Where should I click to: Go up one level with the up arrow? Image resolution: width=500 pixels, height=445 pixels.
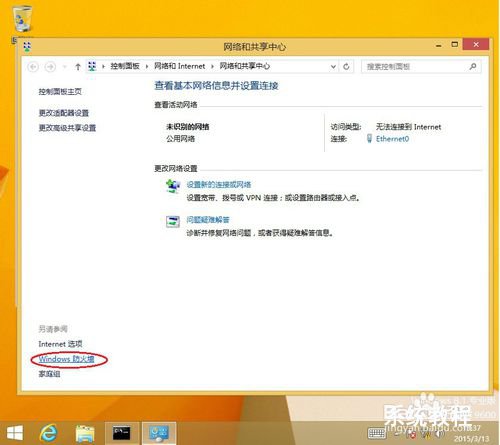point(78,67)
